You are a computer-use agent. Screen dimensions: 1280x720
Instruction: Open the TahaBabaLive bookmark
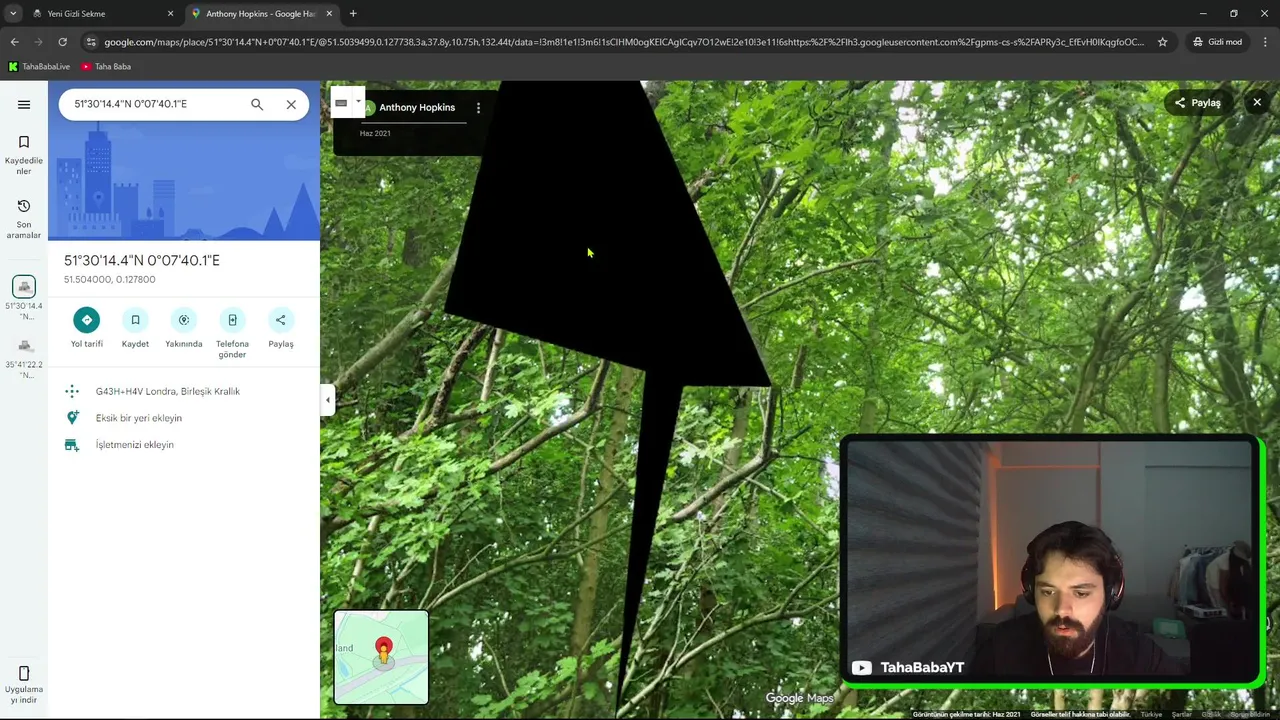[x=40, y=67]
